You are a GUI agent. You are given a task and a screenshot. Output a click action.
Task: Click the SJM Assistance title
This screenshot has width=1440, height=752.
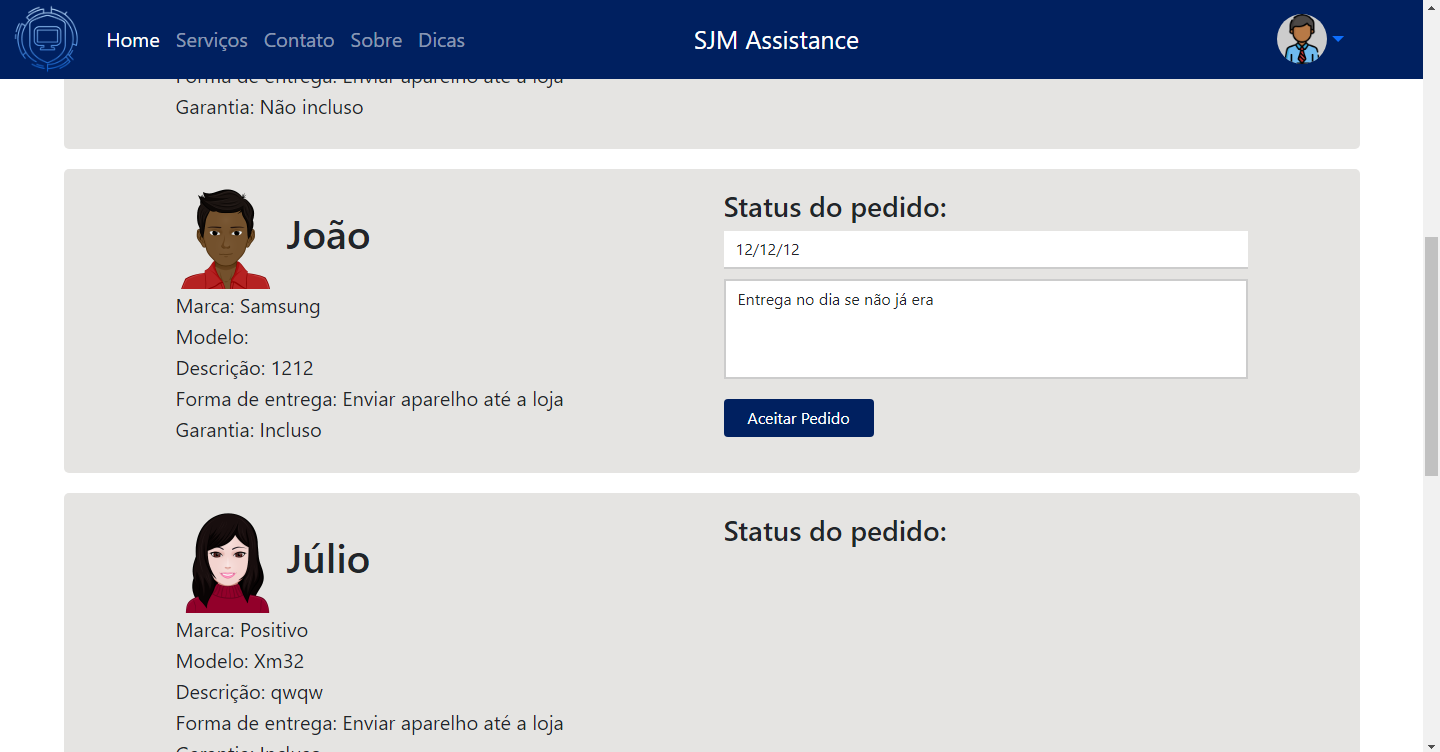click(777, 40)
